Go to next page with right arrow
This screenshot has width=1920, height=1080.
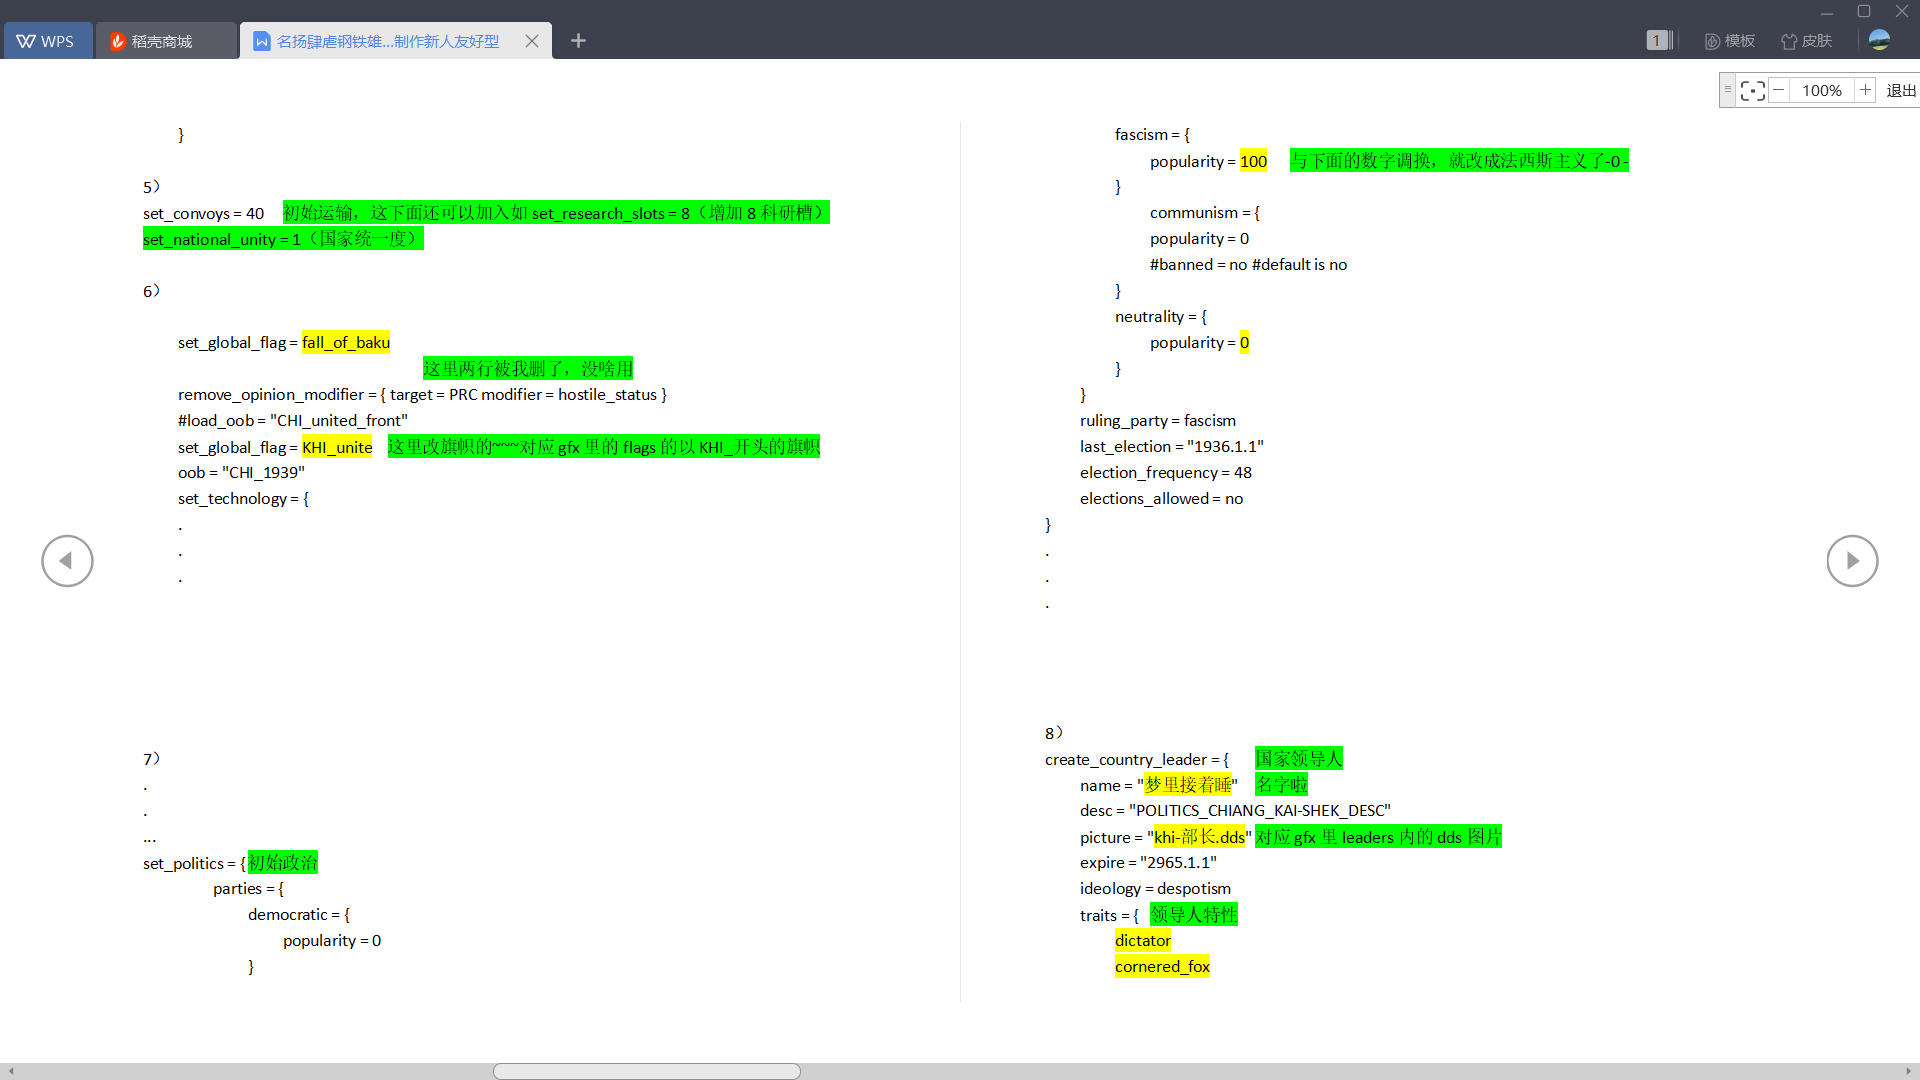tap(1852, 561)
